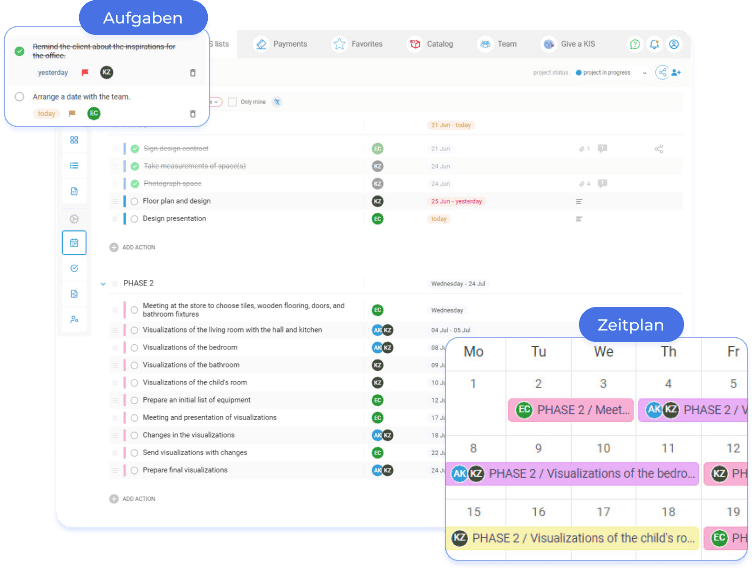This screenshot has height=569, width=752.
Task: Delete the Remind the client task
Action: [193, 72]
